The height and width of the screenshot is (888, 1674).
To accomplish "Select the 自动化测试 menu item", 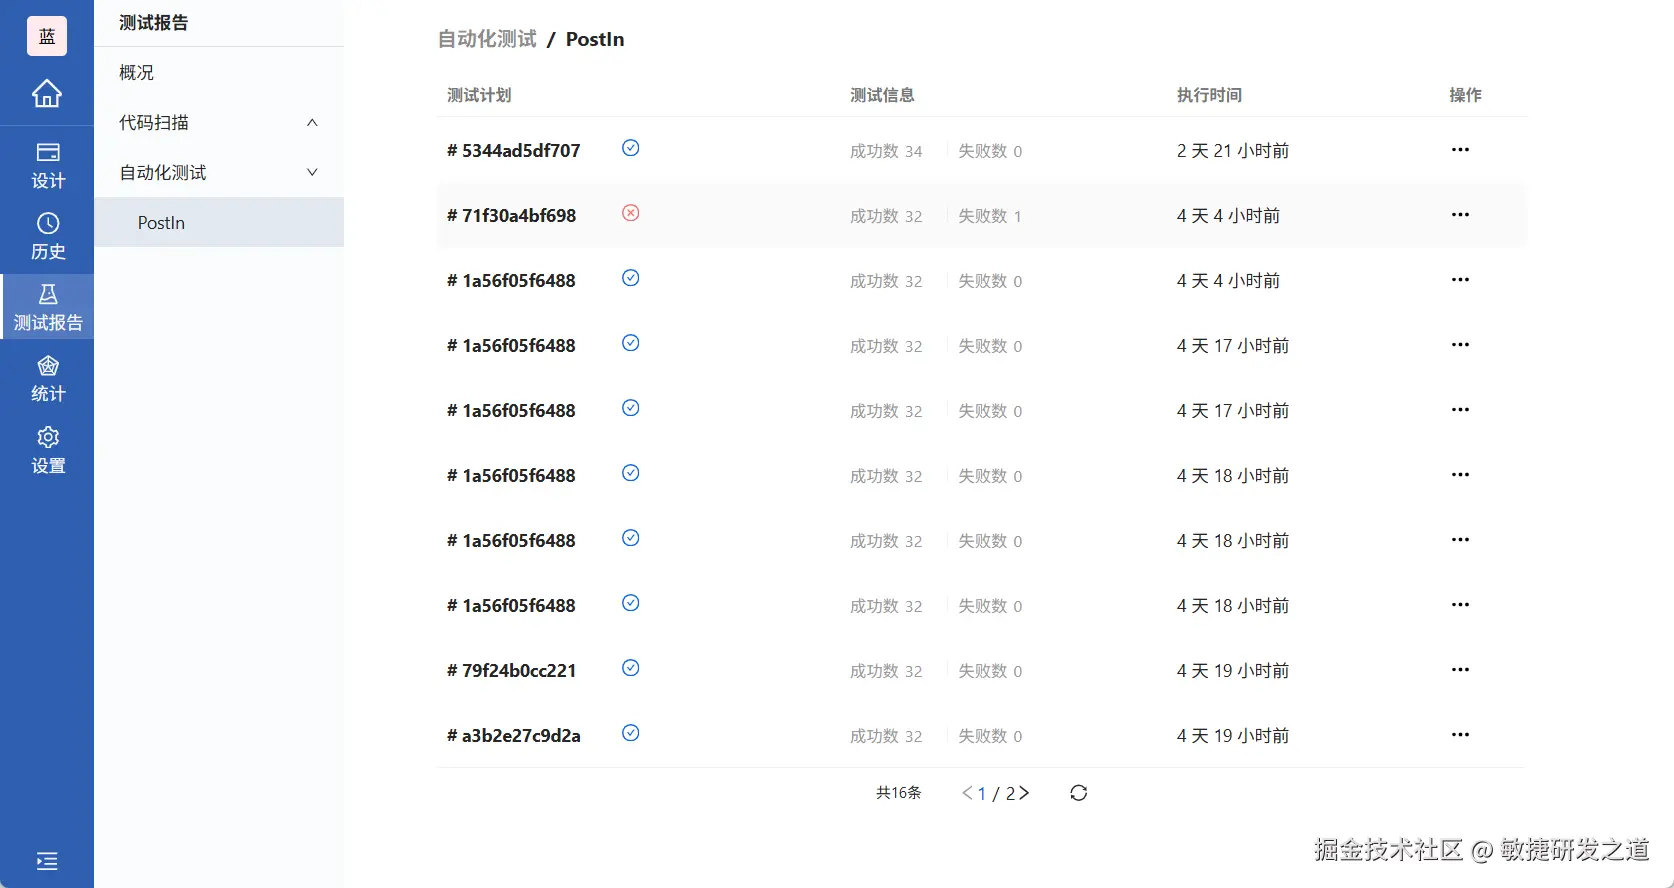I will click(x=219, y=172).
